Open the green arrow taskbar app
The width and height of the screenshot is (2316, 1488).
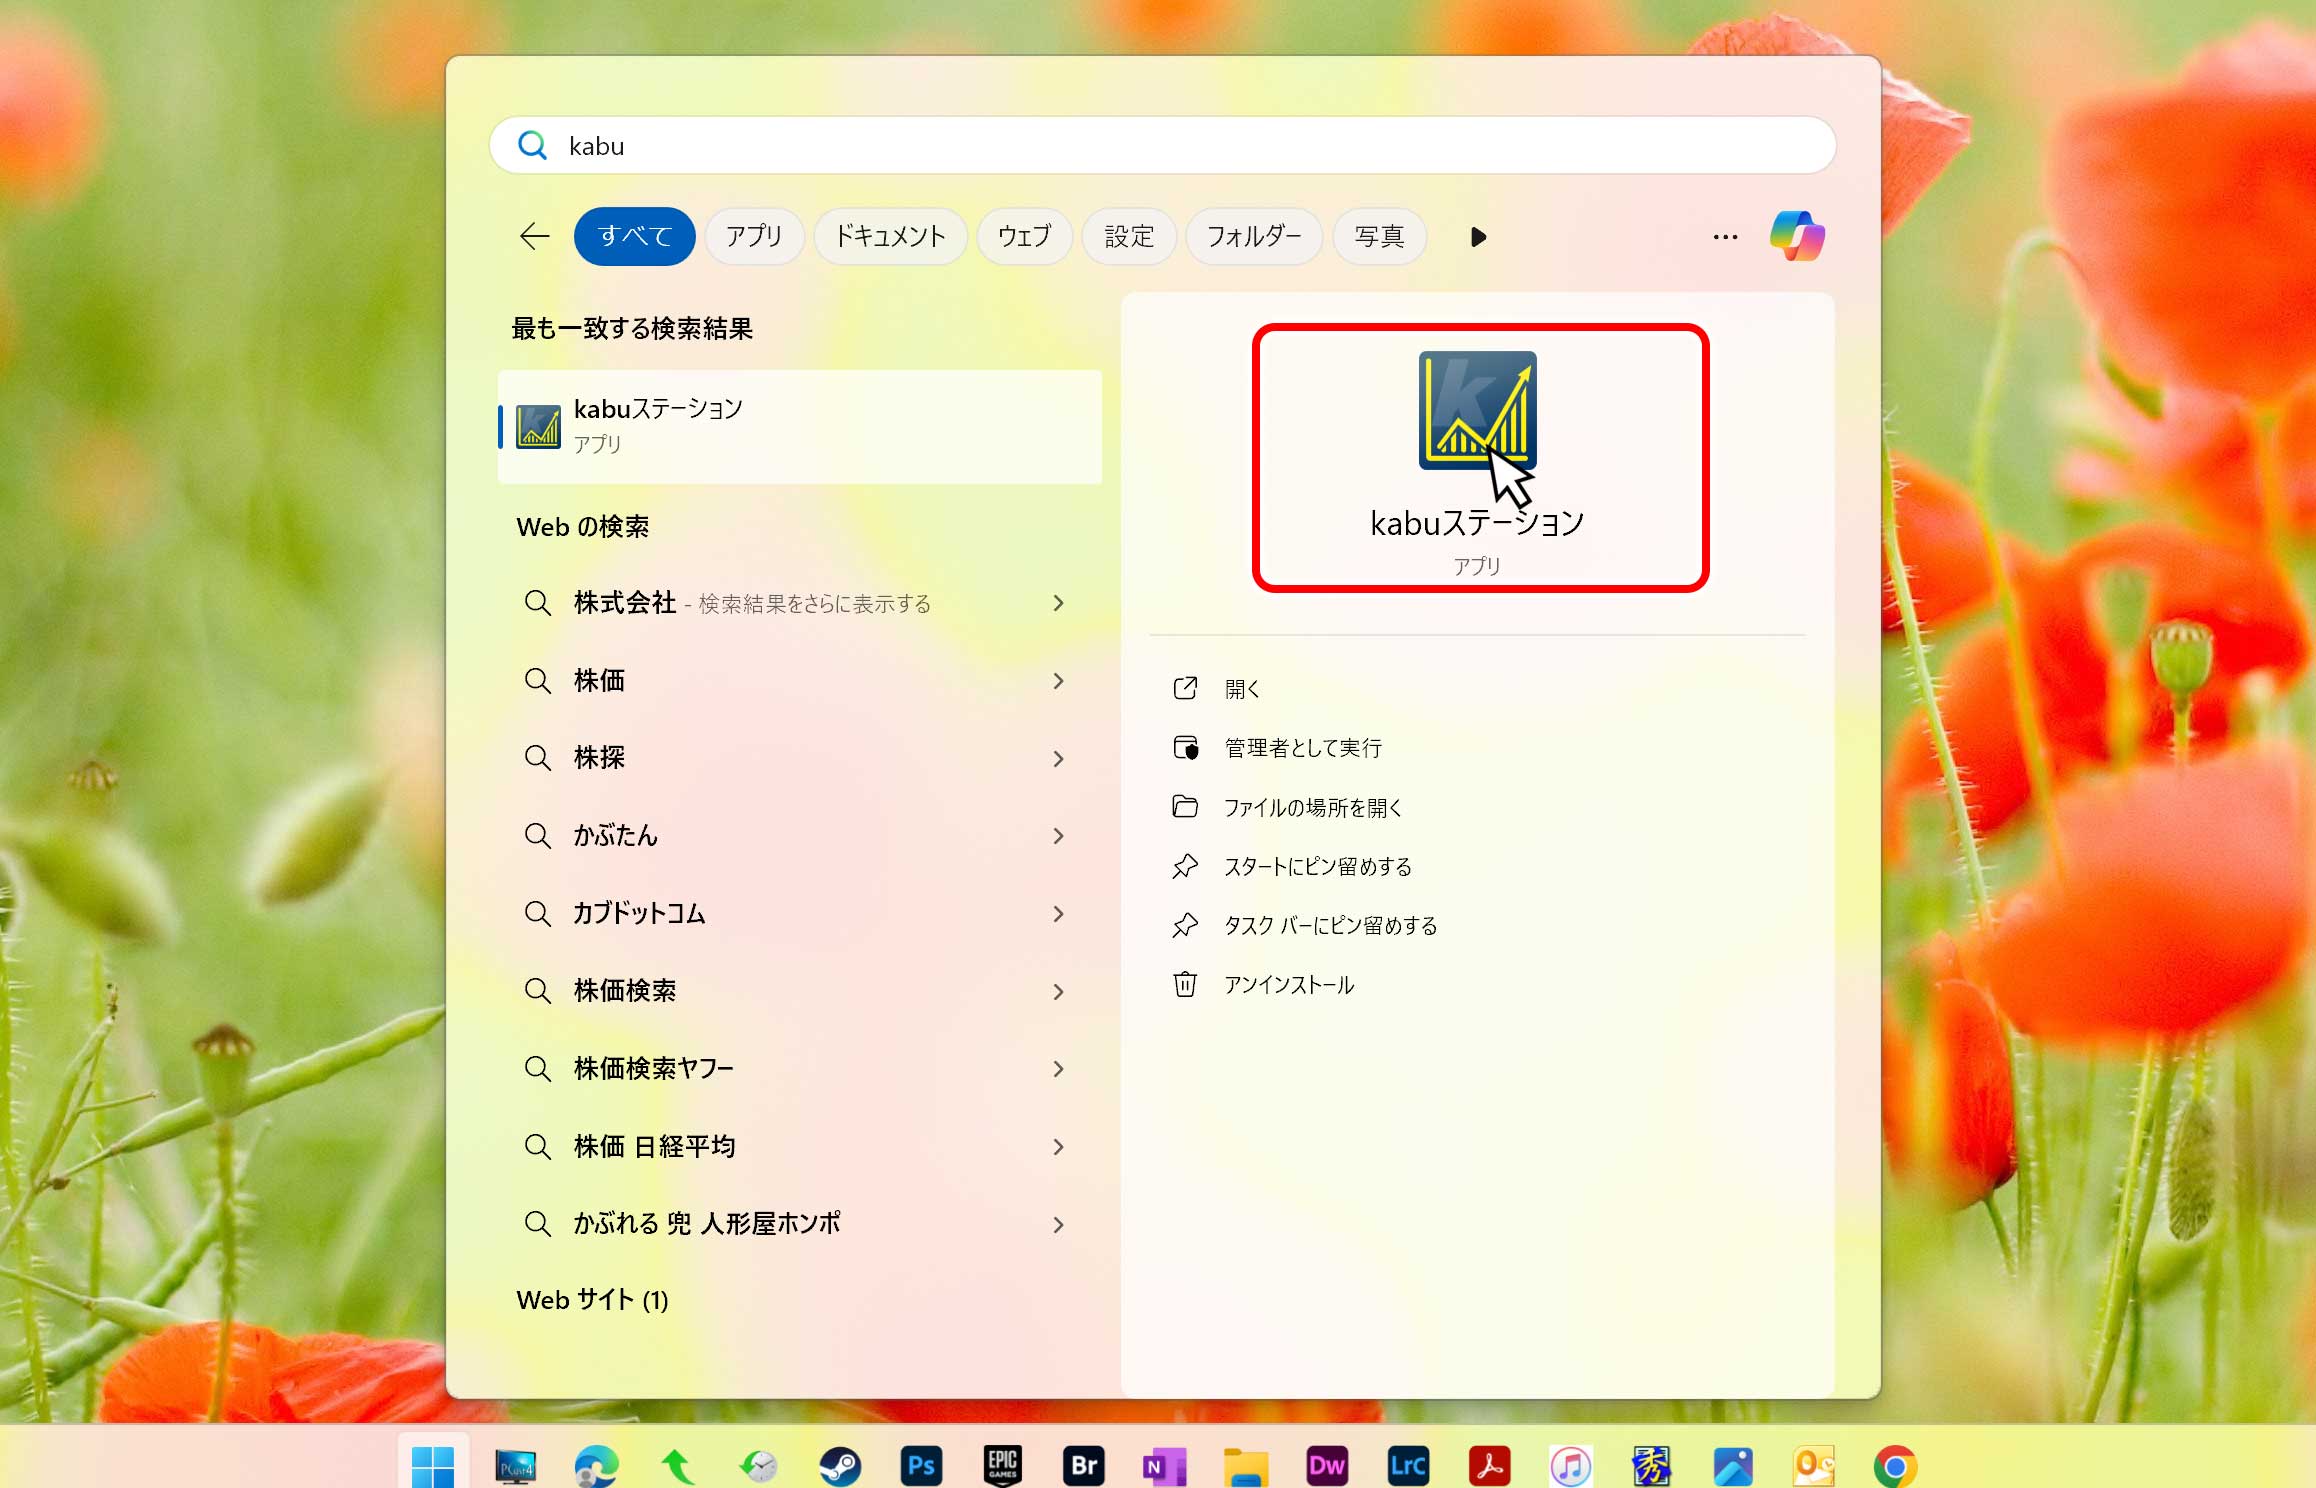[x=677, y=1467]
